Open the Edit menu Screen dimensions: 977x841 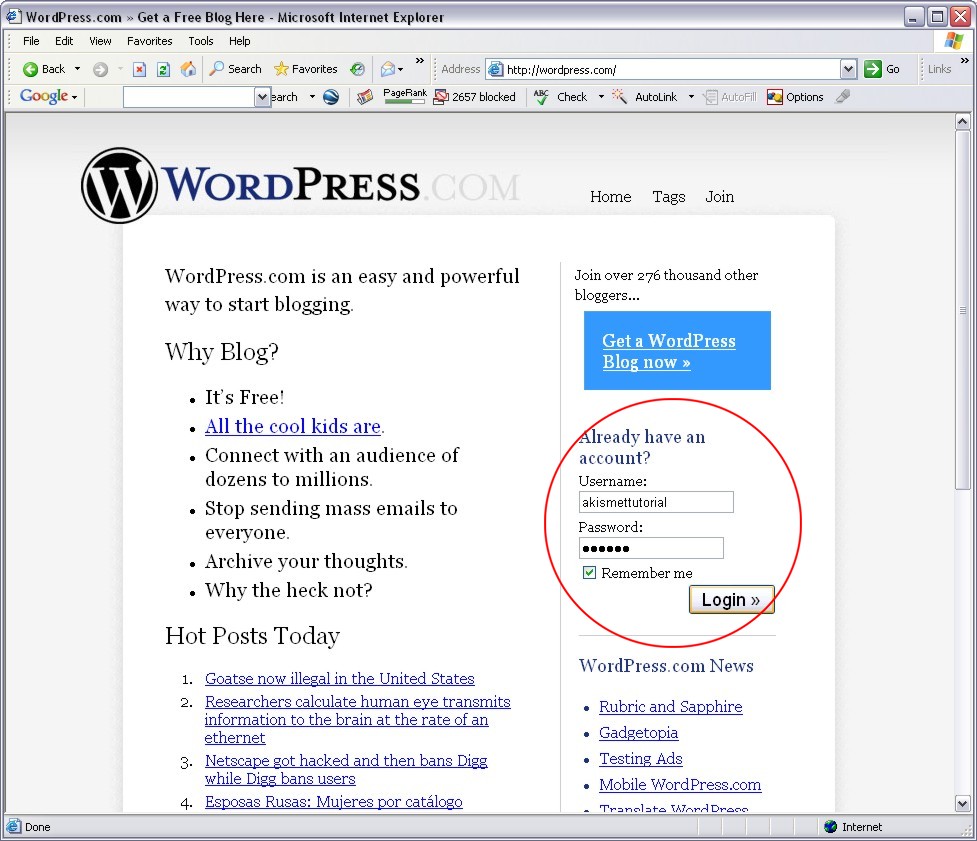pos(64,41)
